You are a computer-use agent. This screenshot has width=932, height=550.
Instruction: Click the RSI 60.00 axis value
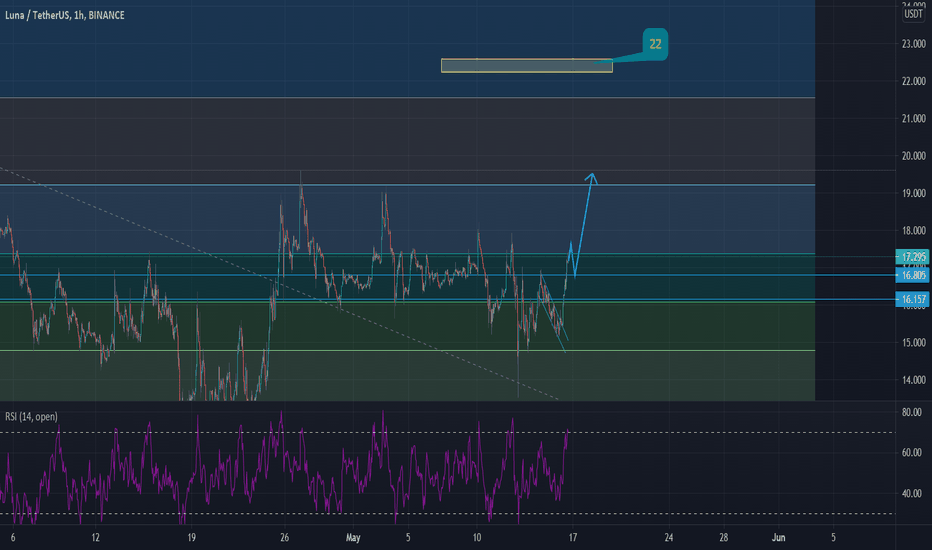tap(912, 452)
